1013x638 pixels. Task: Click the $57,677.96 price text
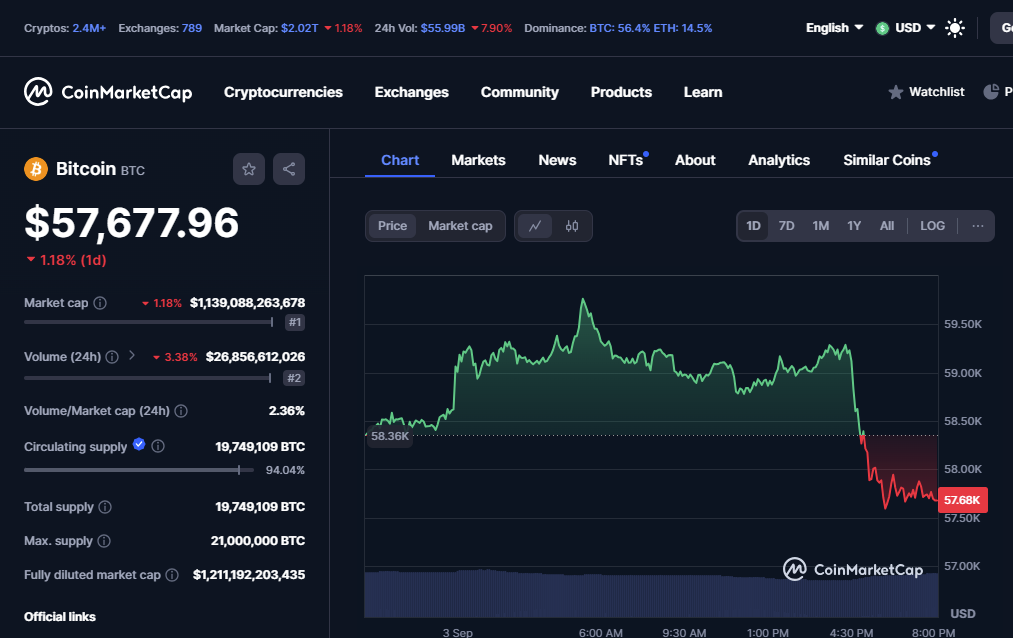coord(131,223)
